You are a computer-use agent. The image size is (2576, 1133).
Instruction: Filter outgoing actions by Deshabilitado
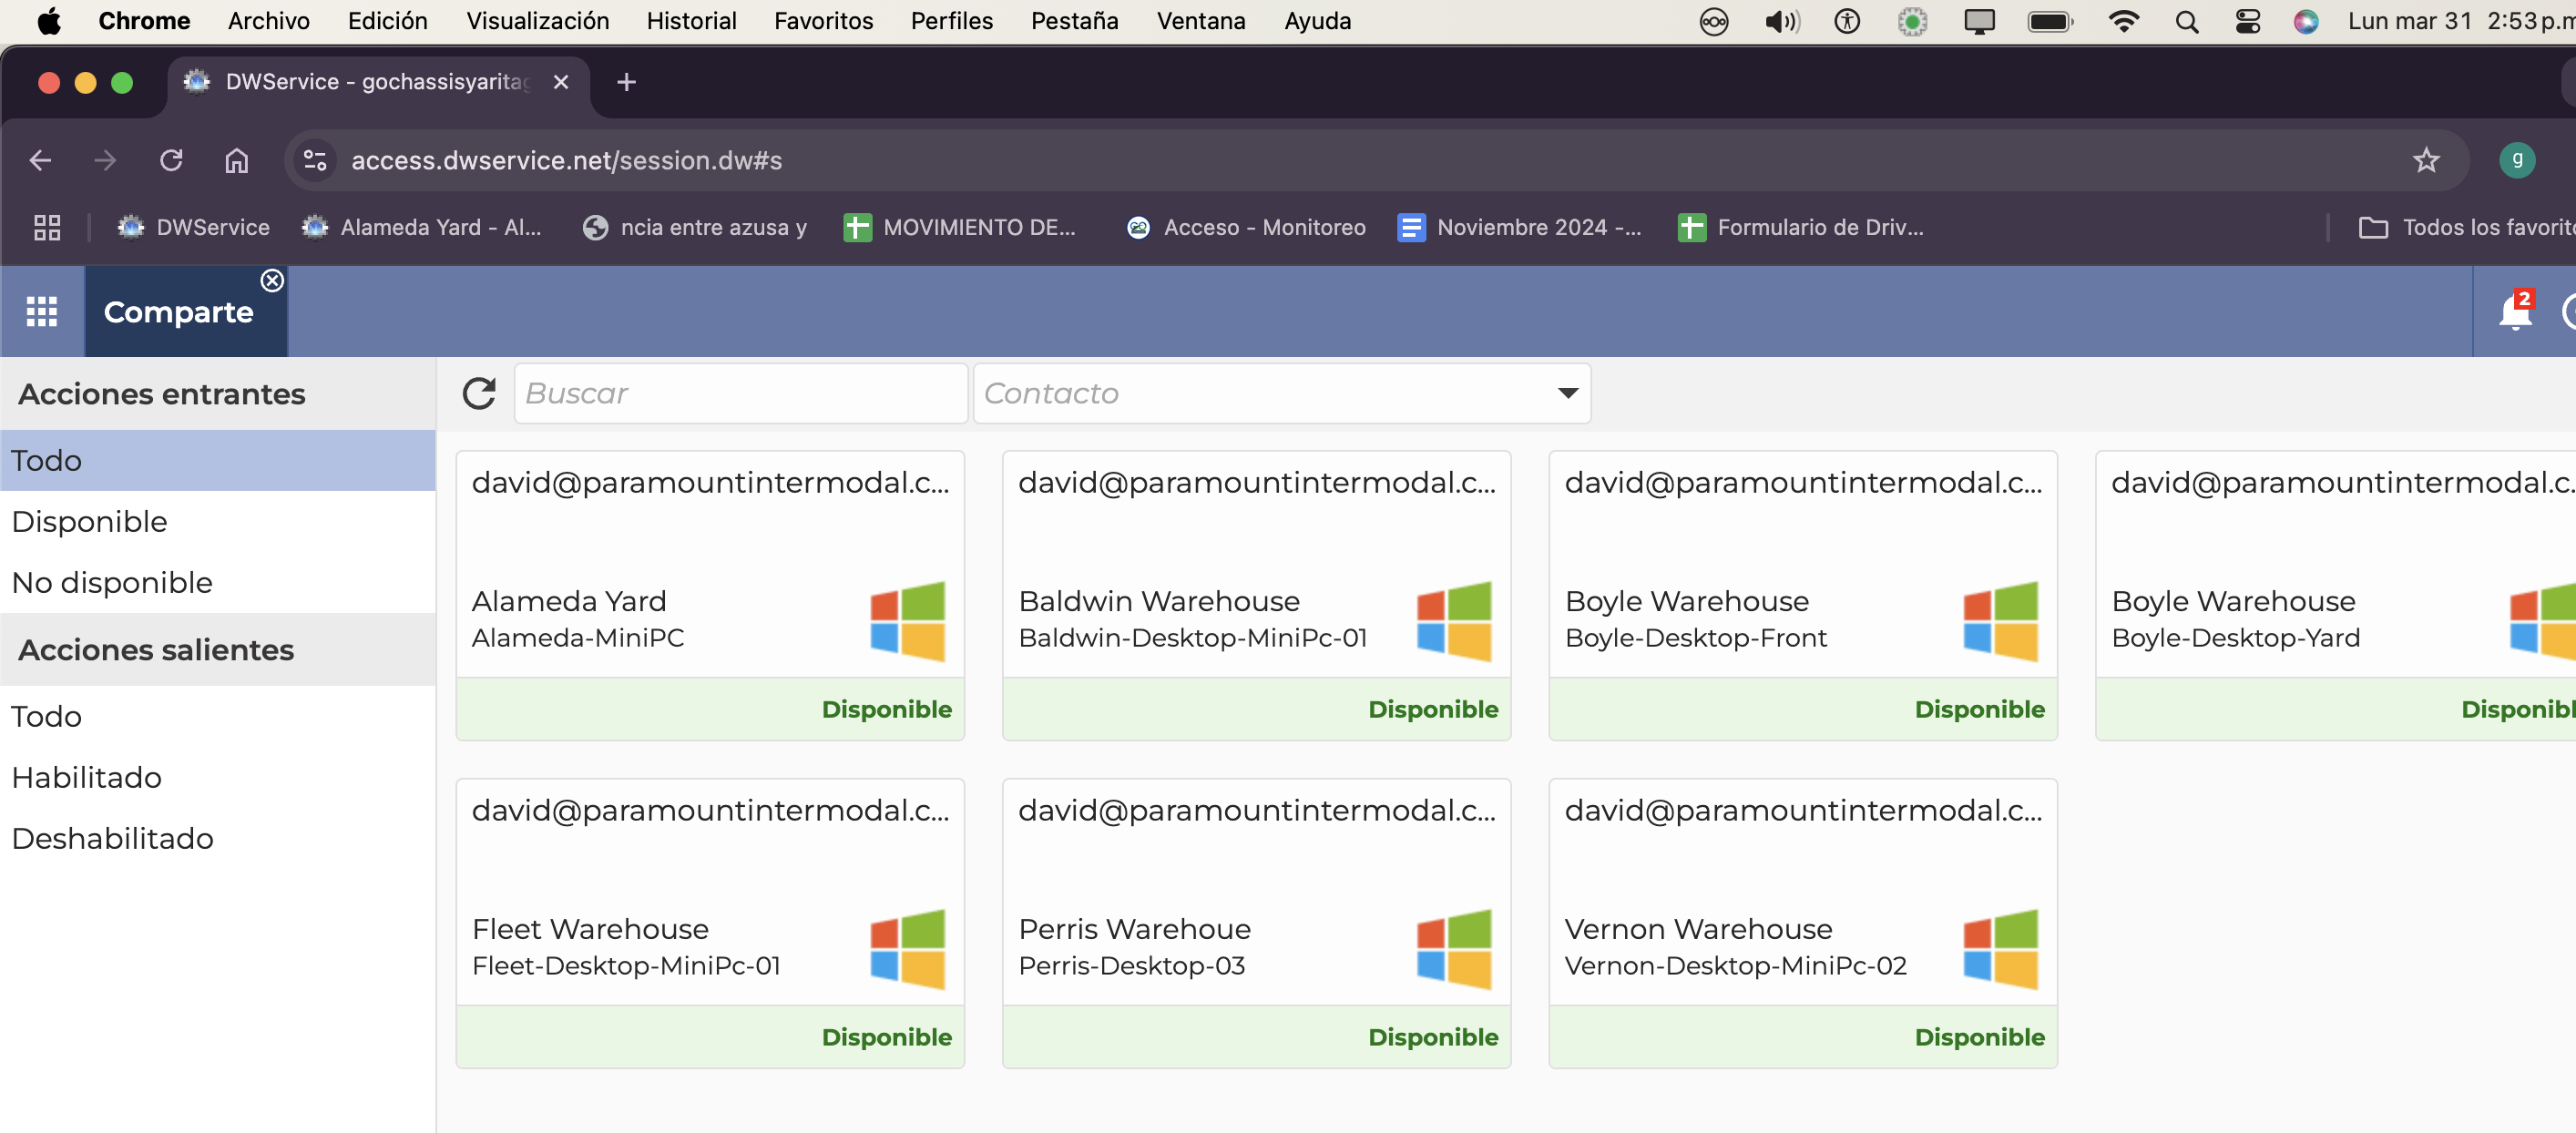[218, 838]
